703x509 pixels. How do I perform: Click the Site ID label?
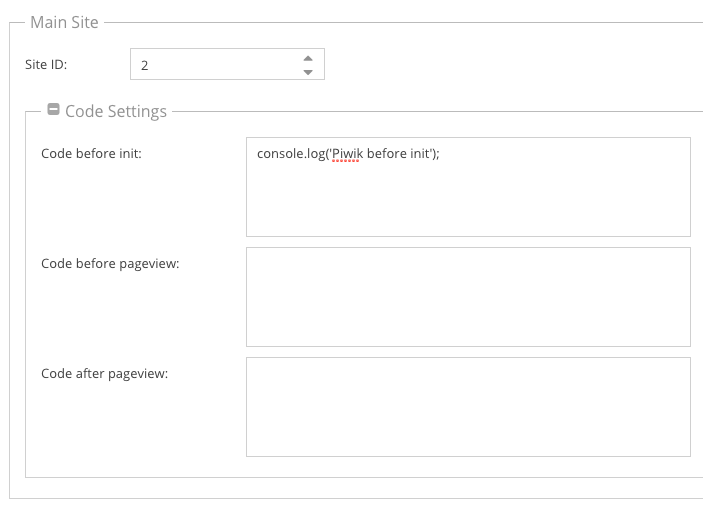[x=46, y=64]
